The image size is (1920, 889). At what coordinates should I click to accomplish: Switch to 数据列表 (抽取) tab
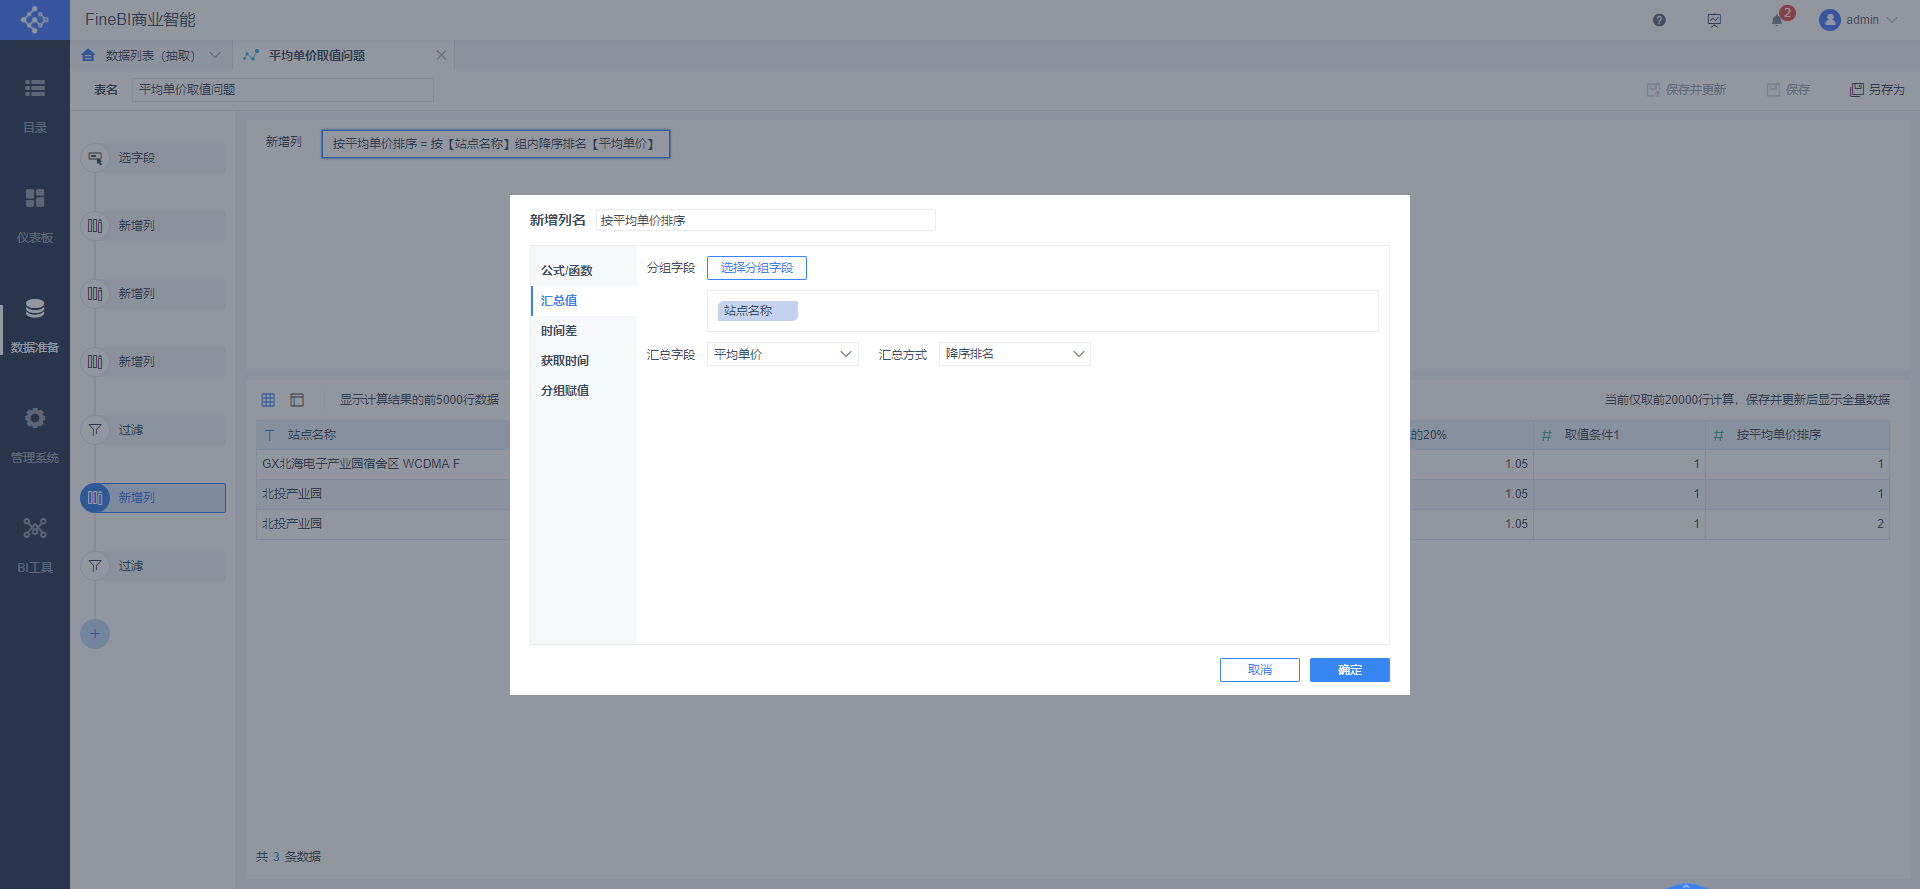click(151, 55)
